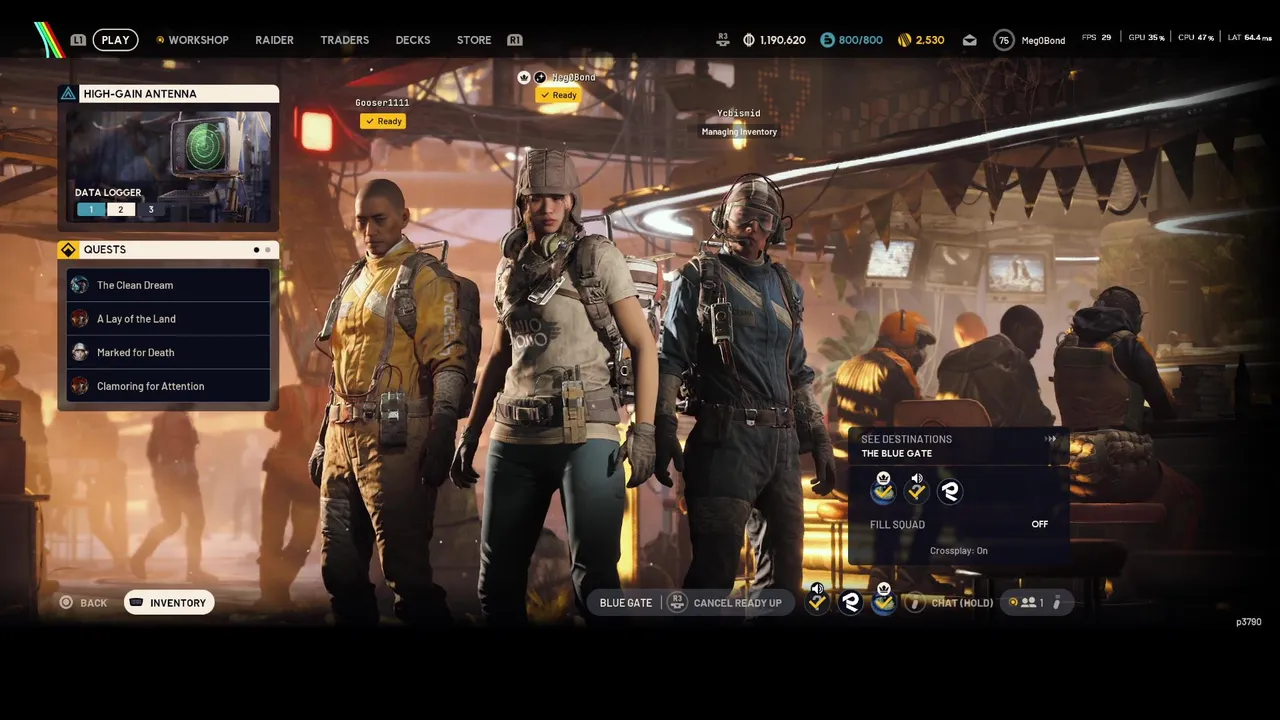This screenshot has width=1280, height=720.
Task: Click the Meg0Bond profile name in top bar
Action: point(1043,40)
